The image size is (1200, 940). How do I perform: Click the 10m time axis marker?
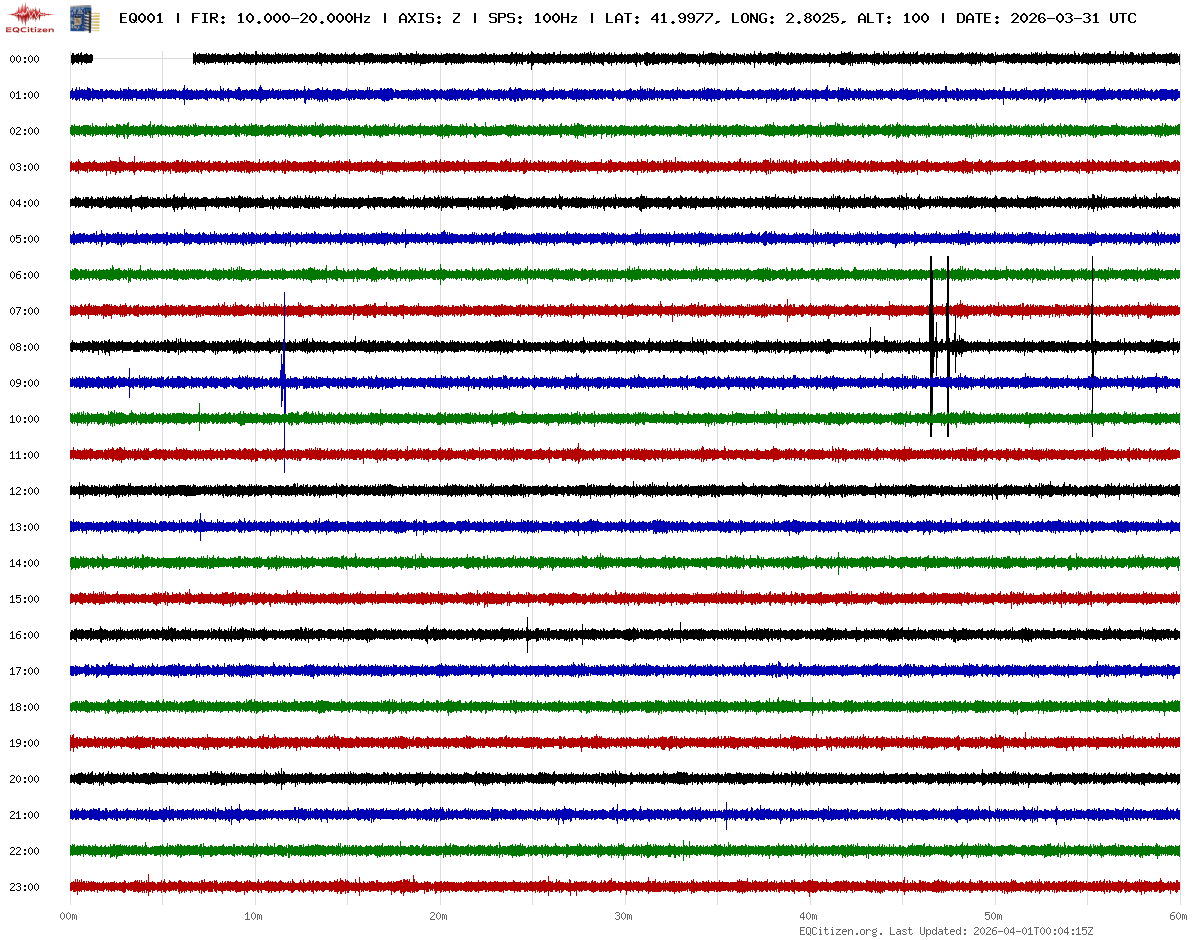click(x=254, y=916)
